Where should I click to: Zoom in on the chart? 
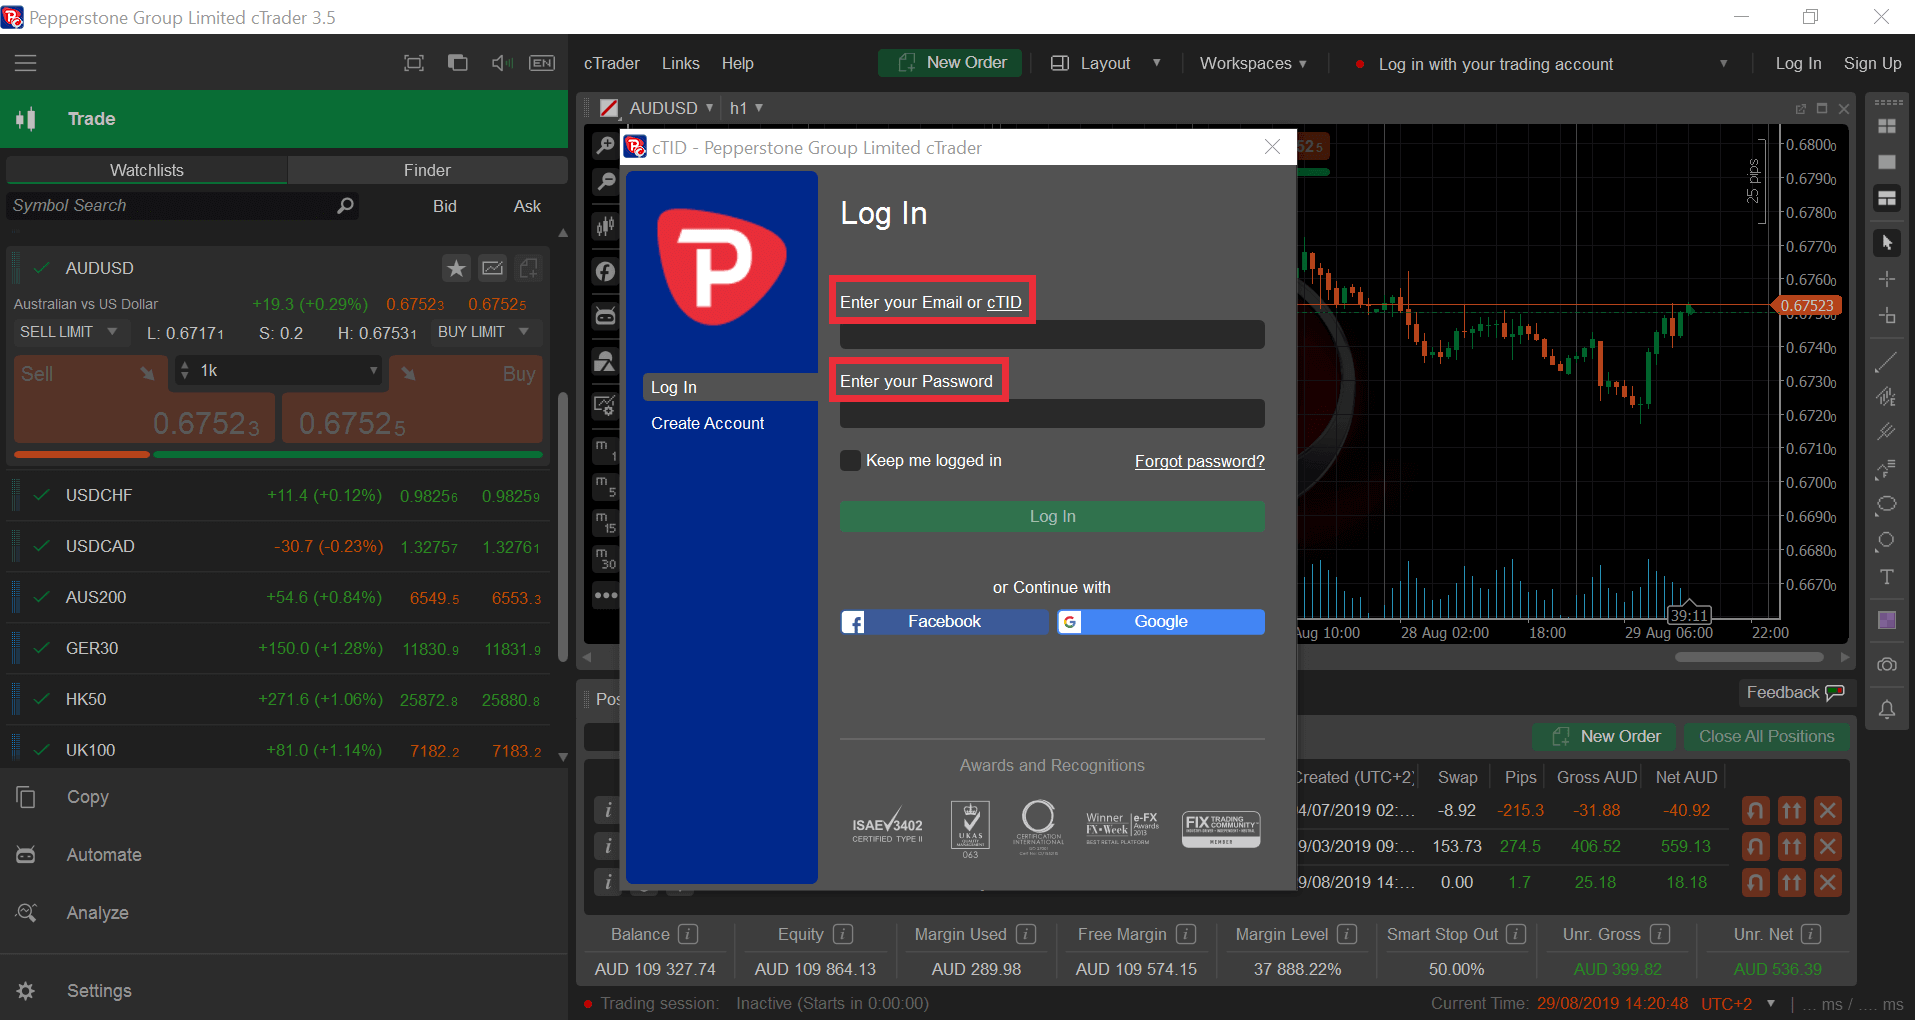tap(605, 146)
